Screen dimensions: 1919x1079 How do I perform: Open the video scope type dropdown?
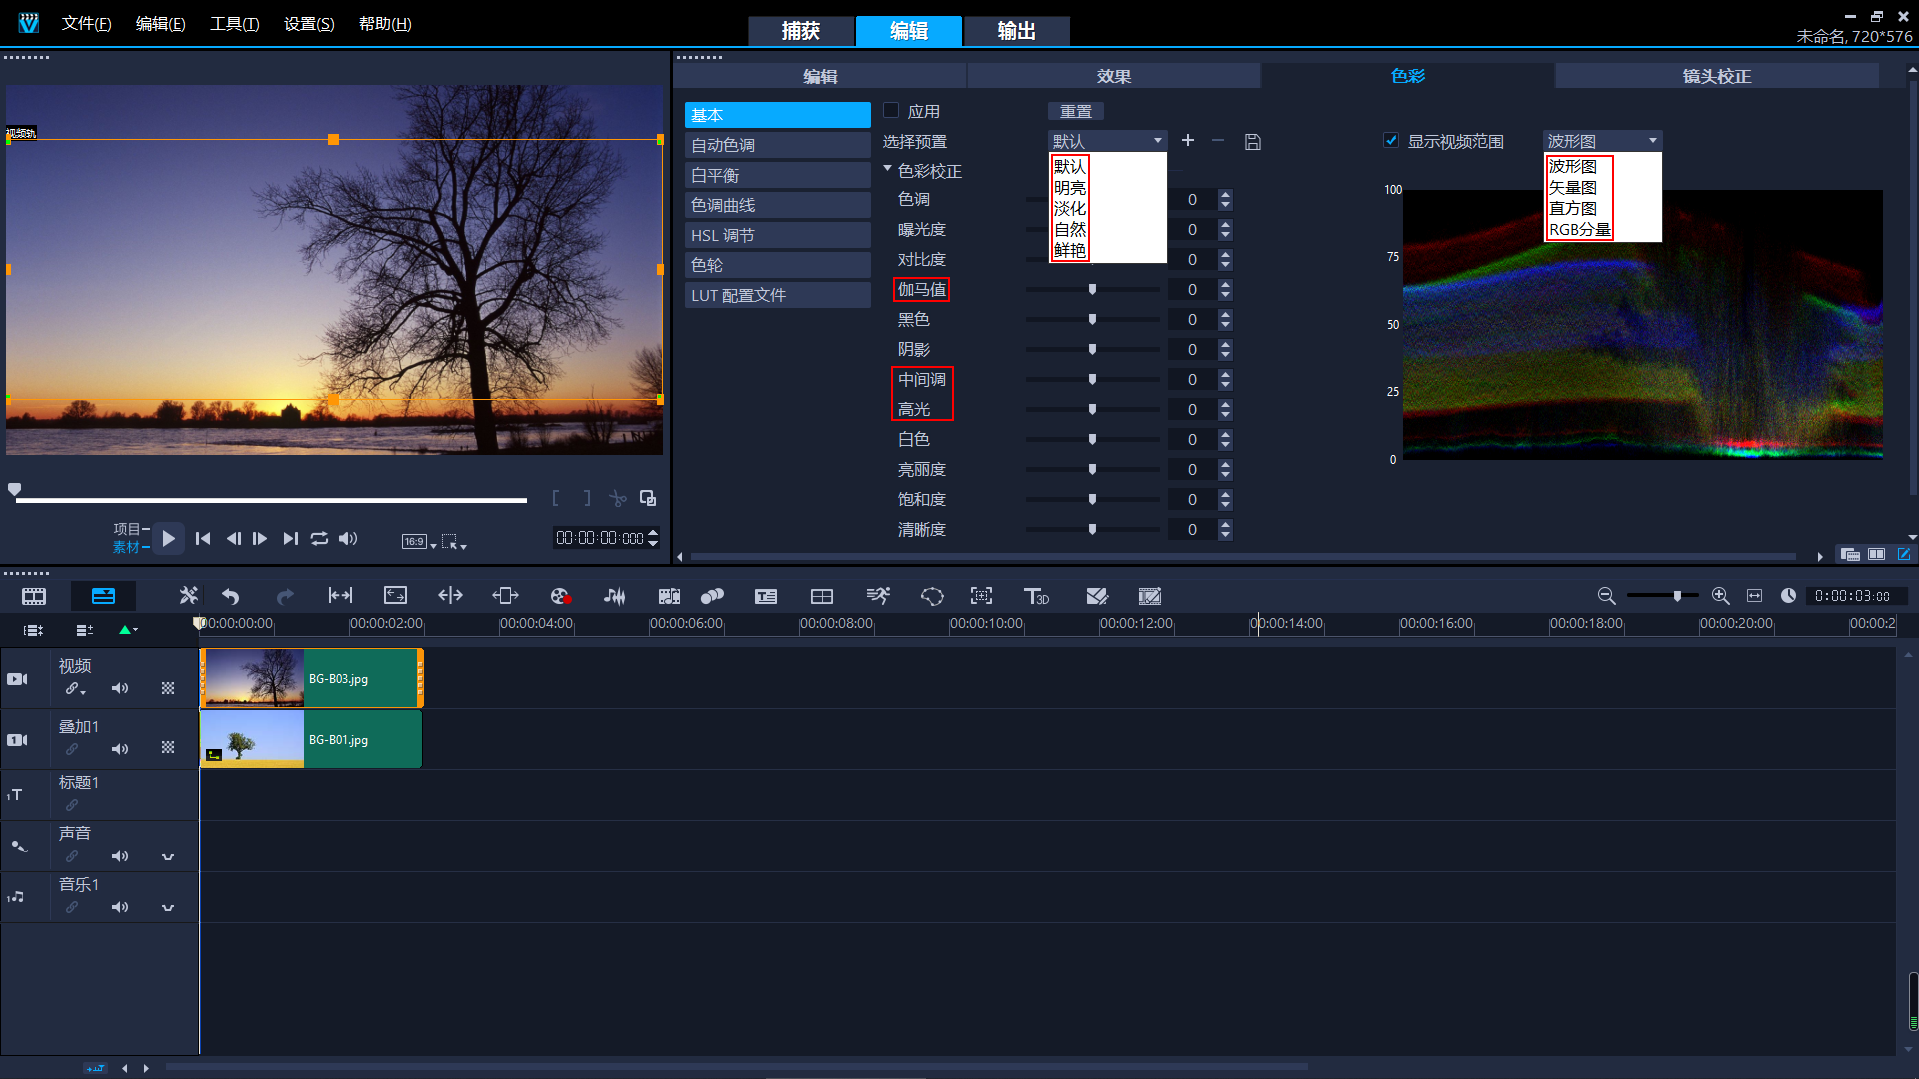tap(1602, 141)
